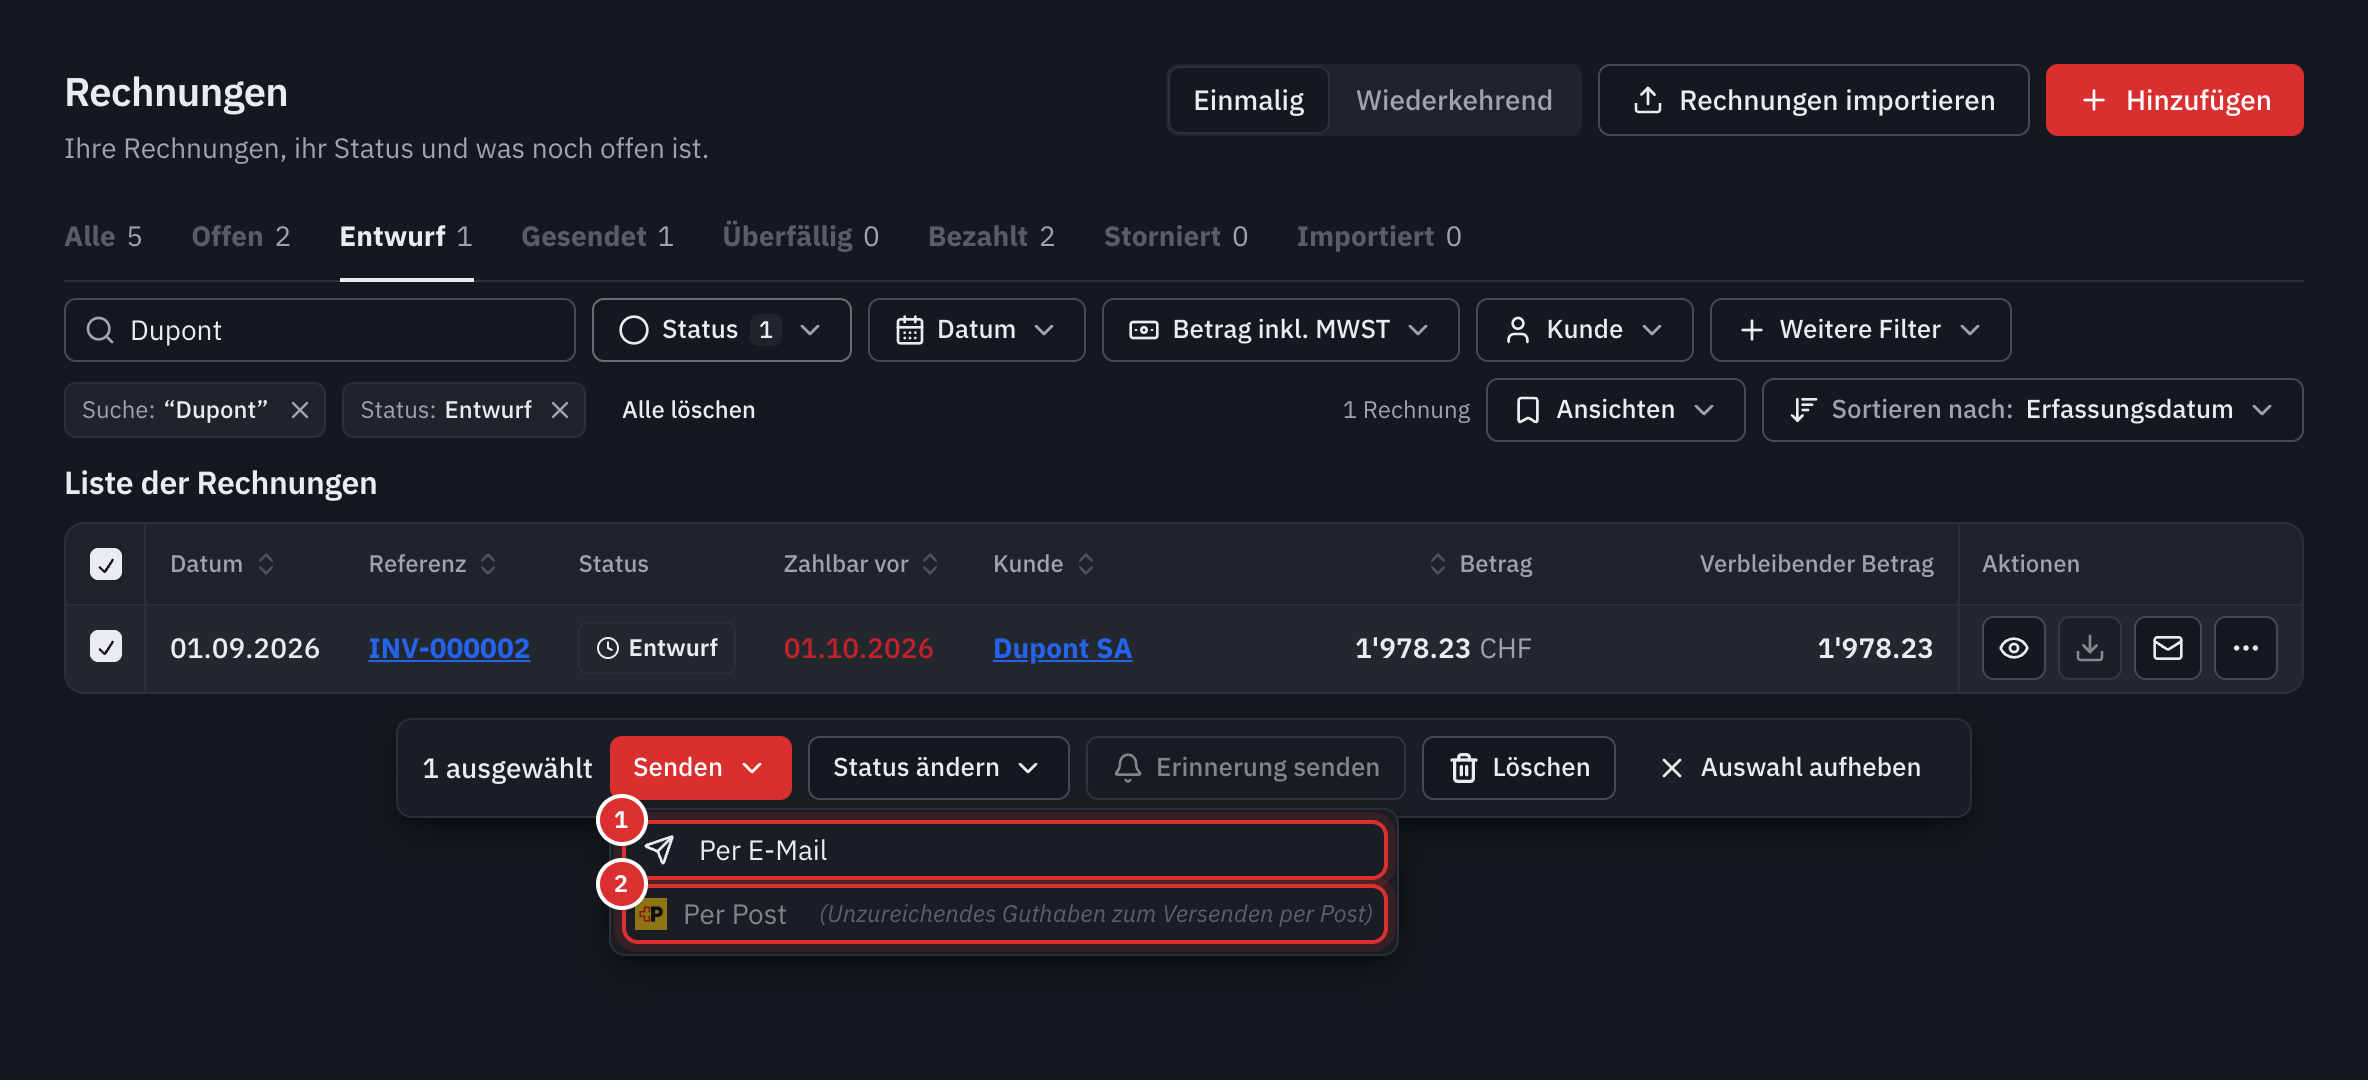Collapse the red Senden dropdown button
2368x1080 pixels.
[700, 768]
